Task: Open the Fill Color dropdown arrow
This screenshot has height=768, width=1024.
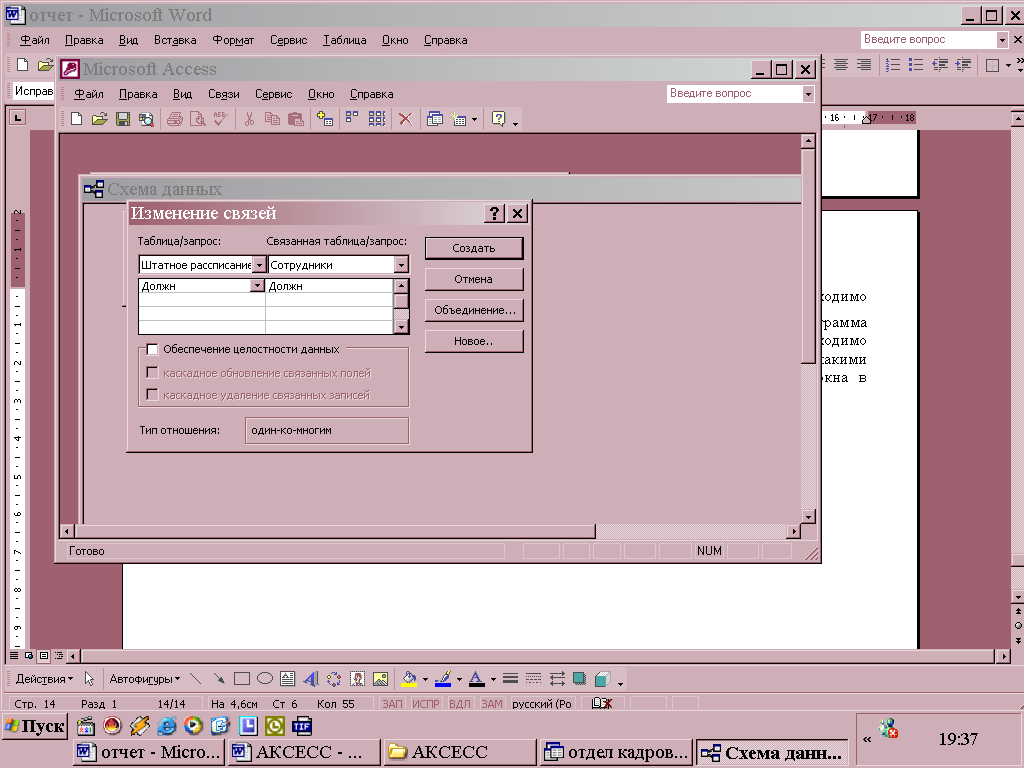Action: (425, 679)
